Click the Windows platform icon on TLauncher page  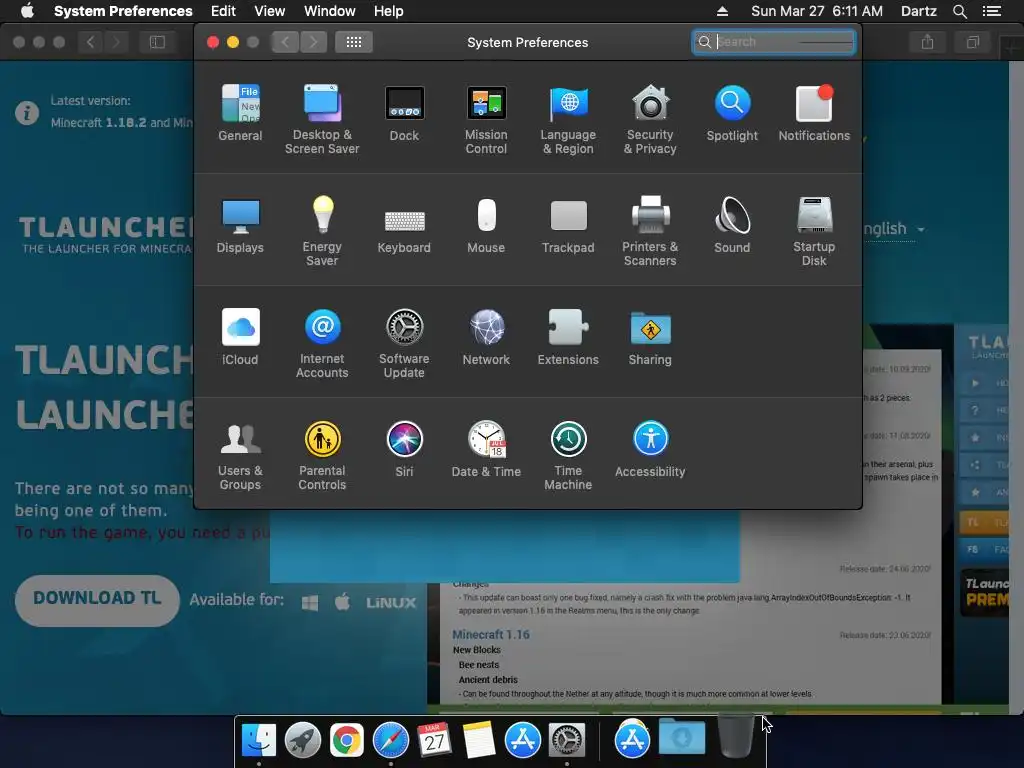[310, 602]
